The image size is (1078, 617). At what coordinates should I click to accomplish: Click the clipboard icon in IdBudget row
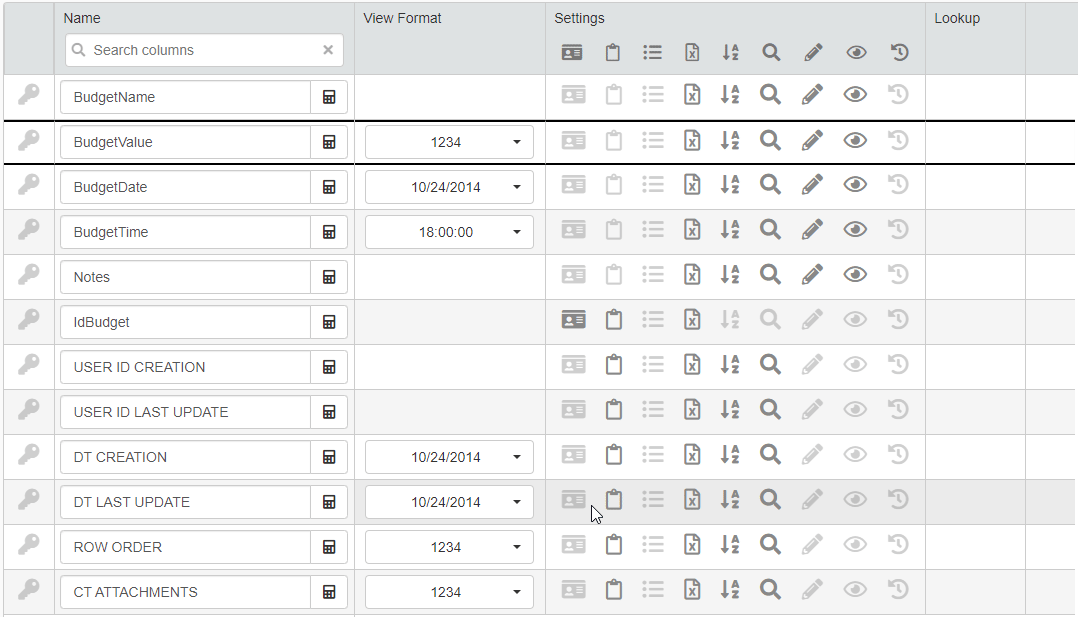[613, 319]
